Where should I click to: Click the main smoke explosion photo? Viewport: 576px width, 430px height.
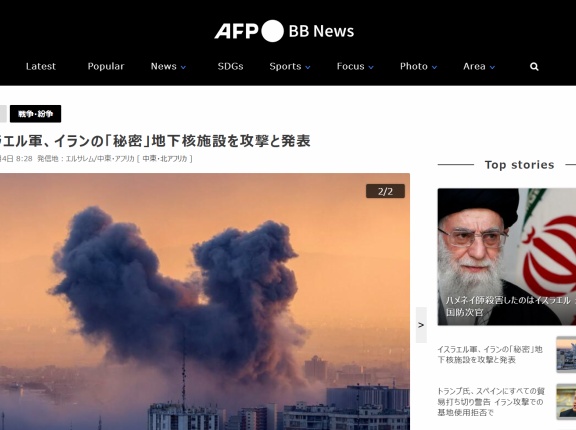pyautogui.click(x=205, y=301)
